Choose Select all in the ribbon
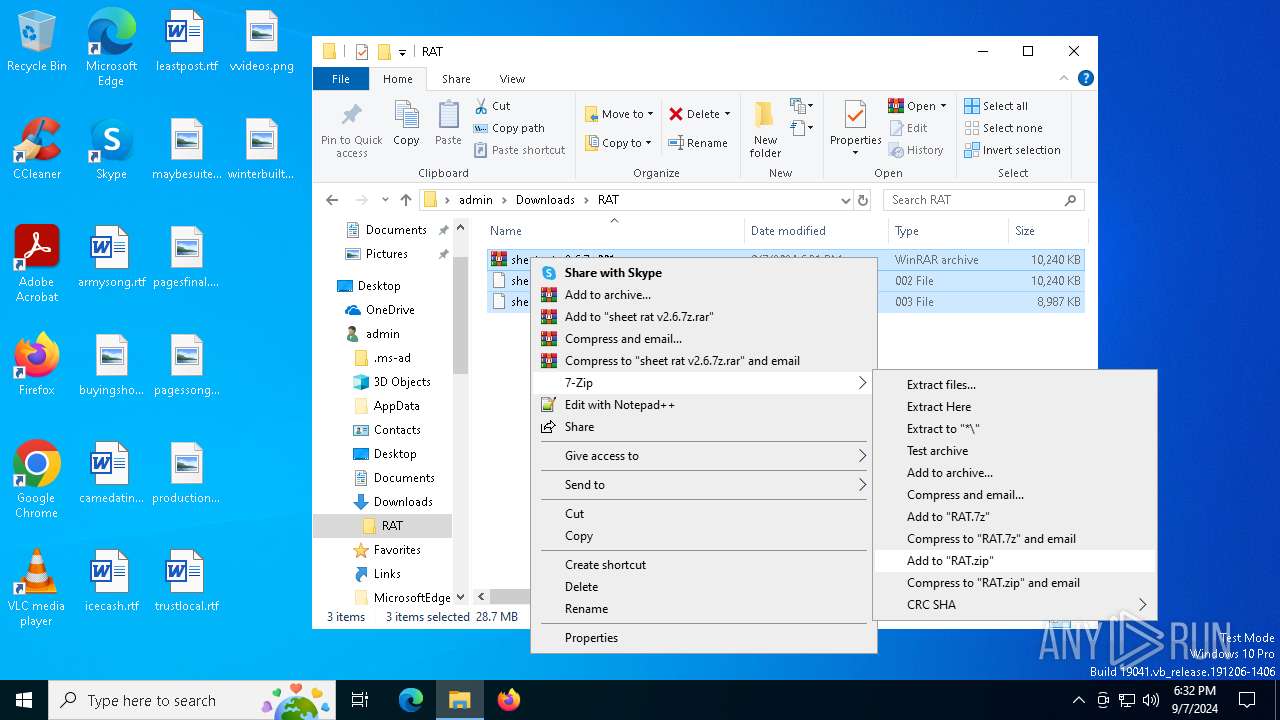 pyautogui.click(x=996, y=106)
